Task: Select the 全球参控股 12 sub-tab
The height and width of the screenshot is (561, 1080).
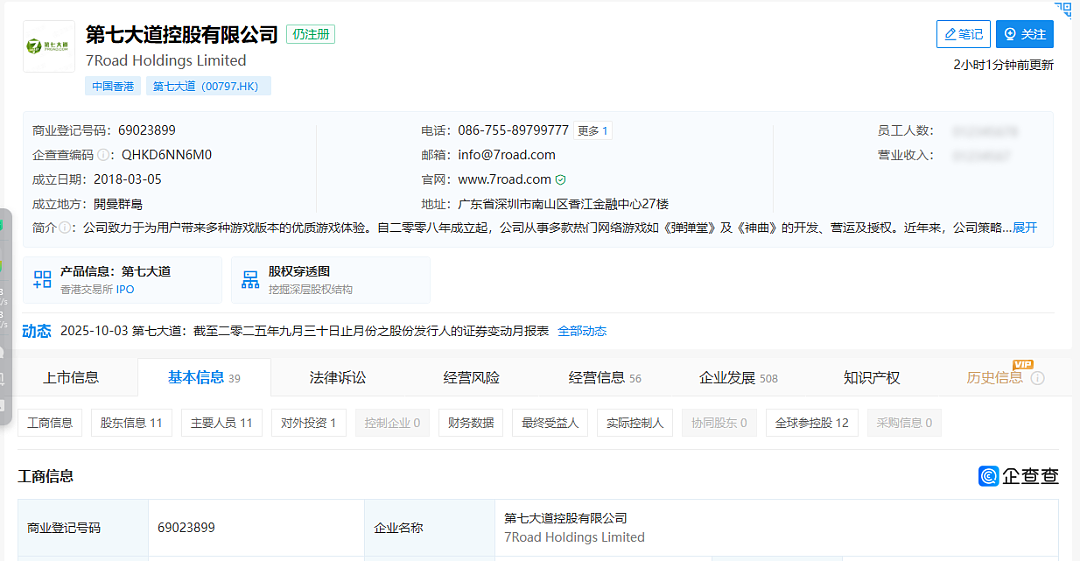Action: click(x=812, y=422)
